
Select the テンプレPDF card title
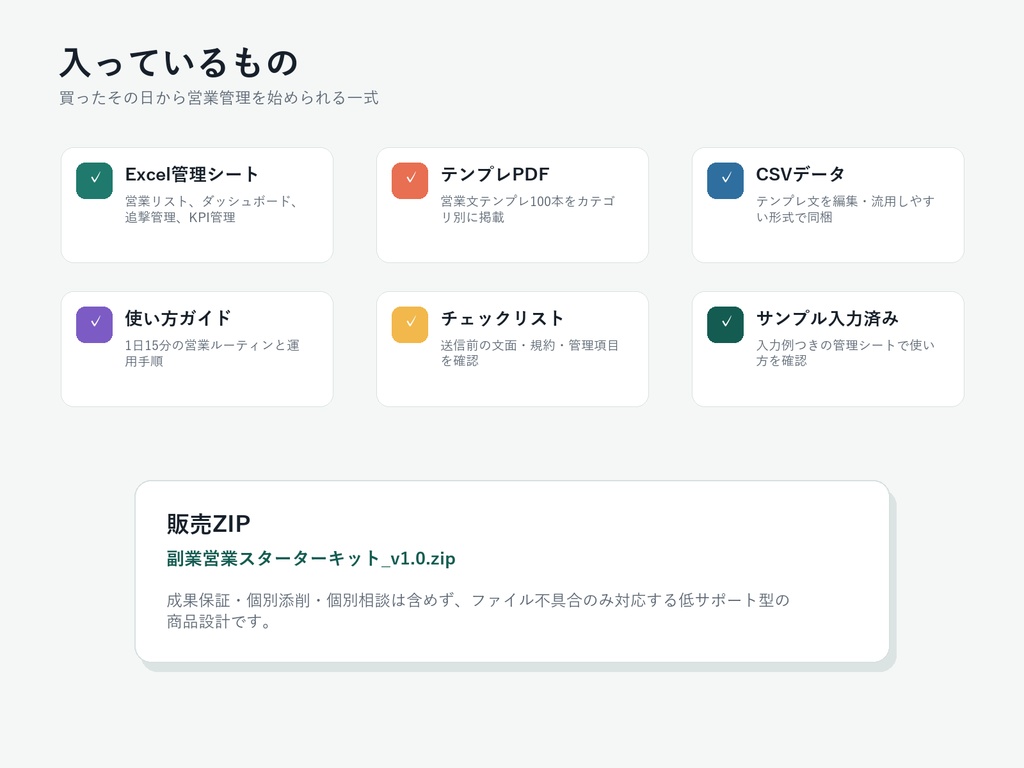(495, 174)
